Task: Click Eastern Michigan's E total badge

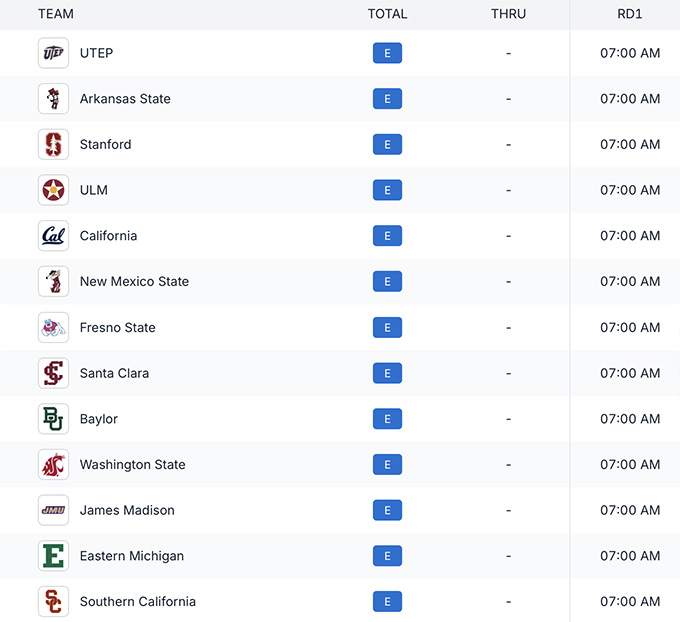Action: [387, 556]
